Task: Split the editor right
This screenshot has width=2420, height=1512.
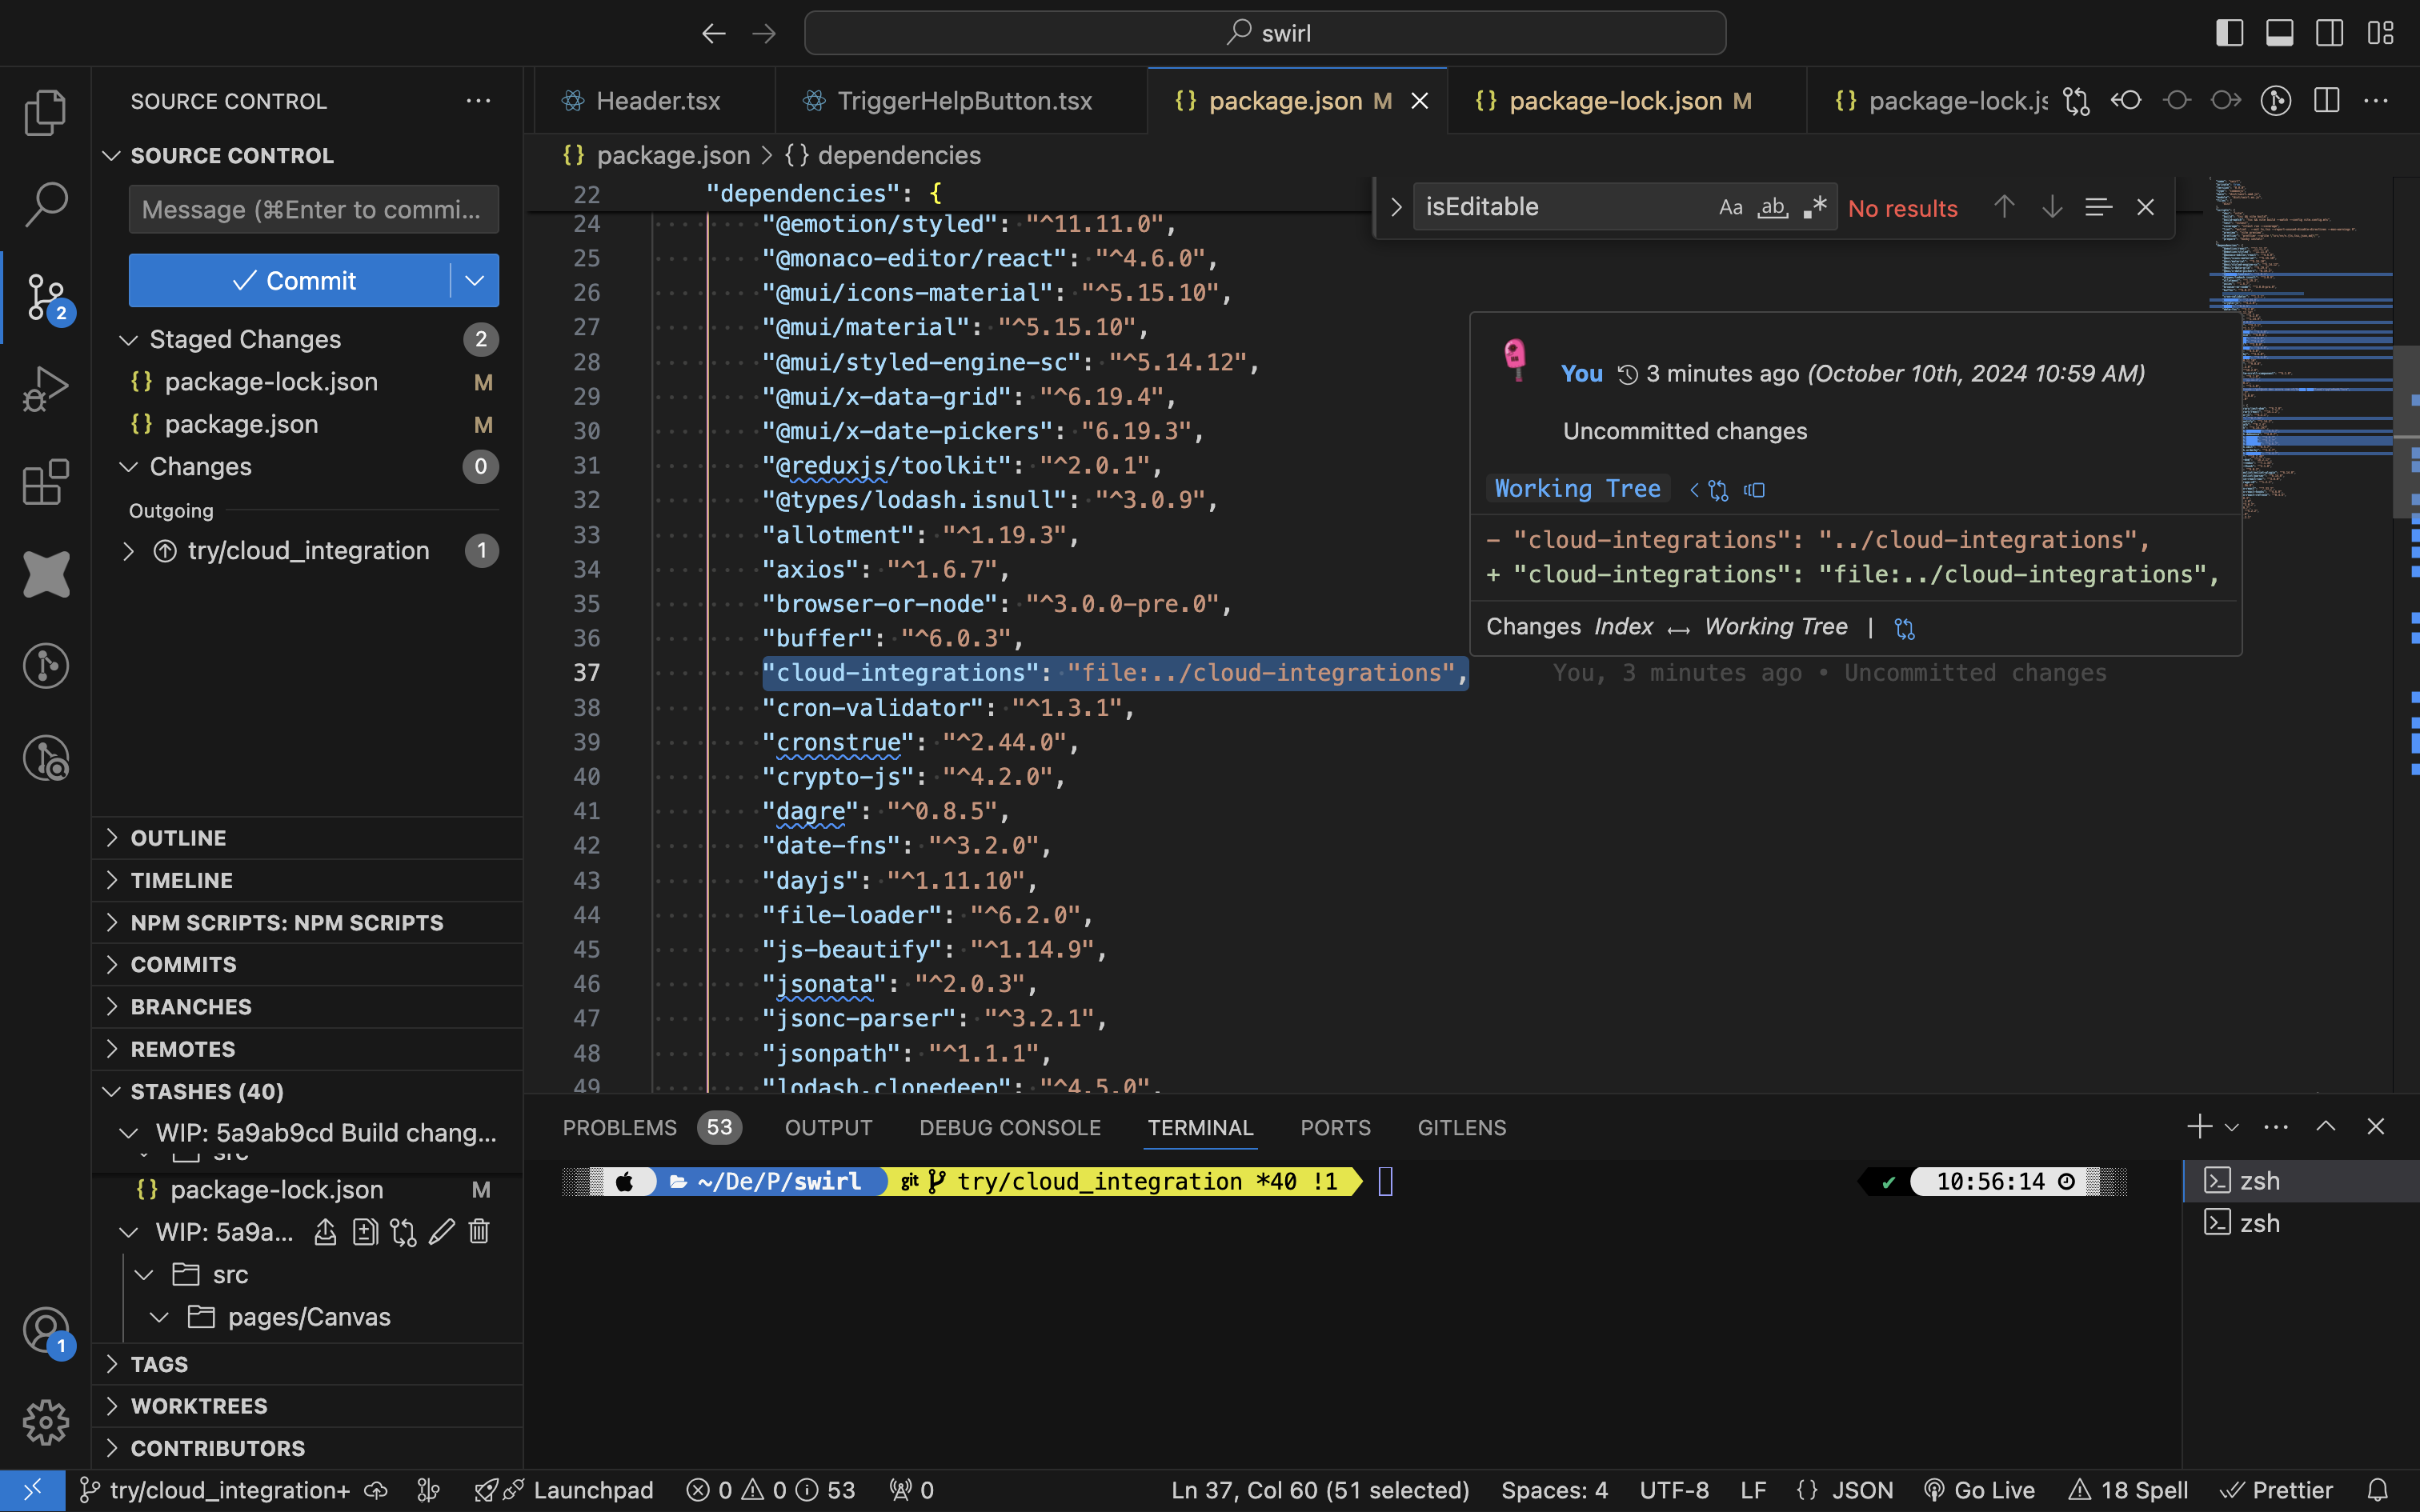Action: tap(2327, 101)
